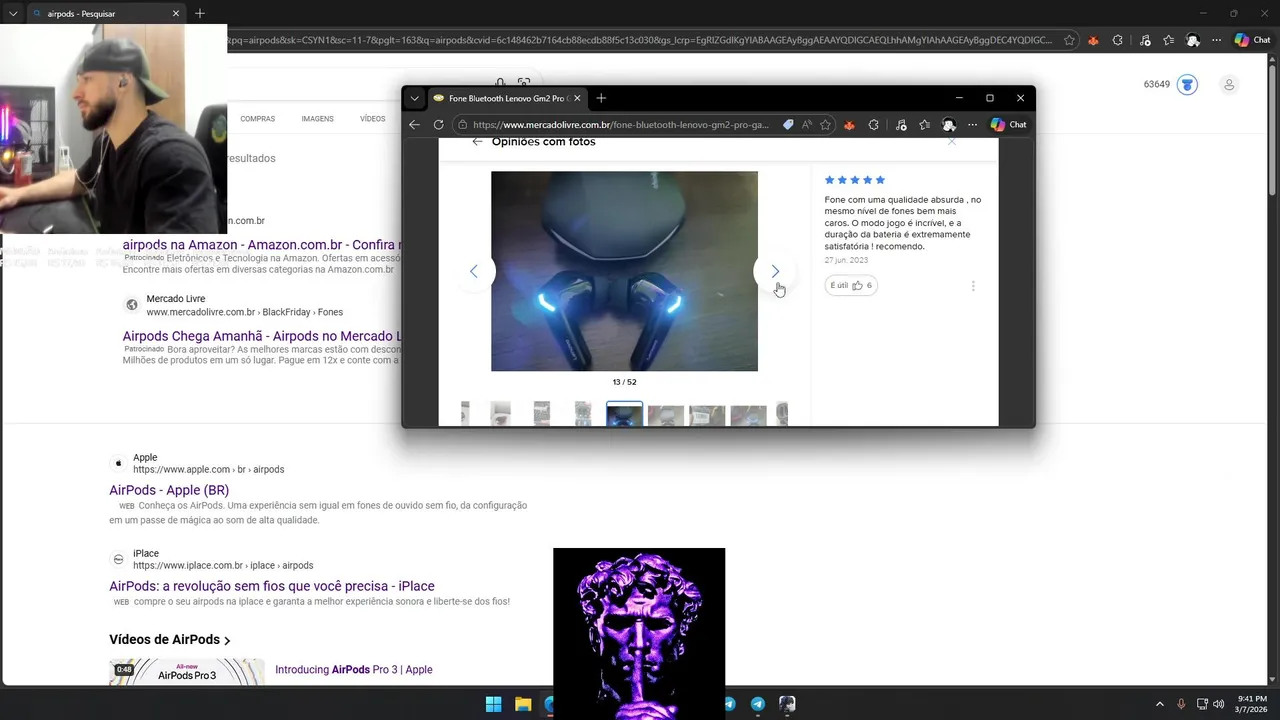The width and height of the screenshot is (1280, 720).
Task: Open Settings and more in background window
Action: coord(1216,41)
